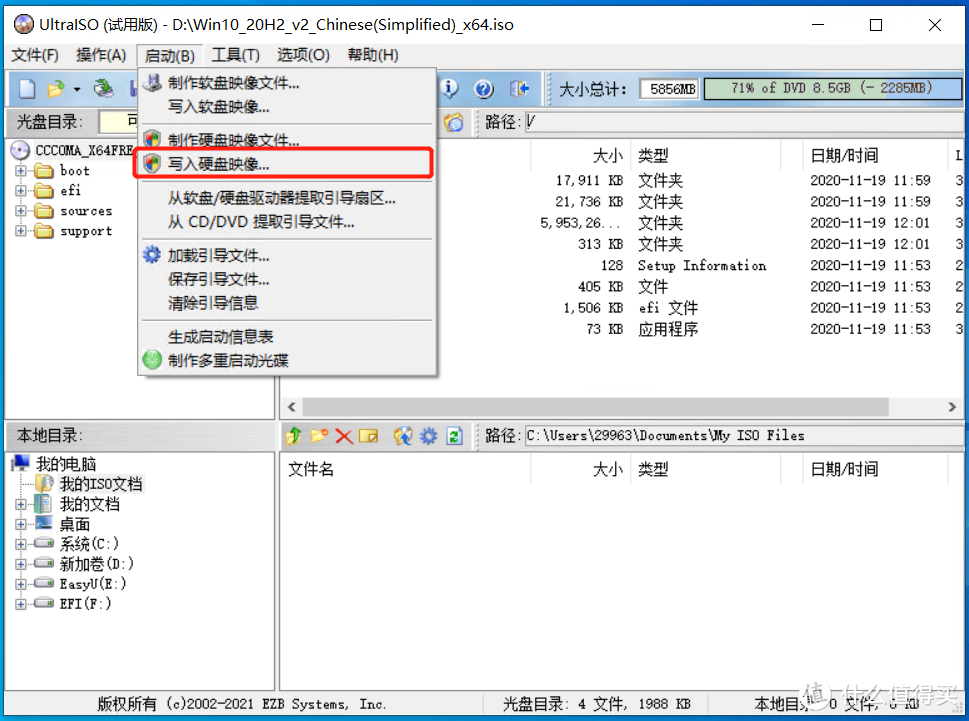Viewport: 969px width, 721px height.
Task: Click the go up folder icon in local toolbar
Action: tap(294, 436)
